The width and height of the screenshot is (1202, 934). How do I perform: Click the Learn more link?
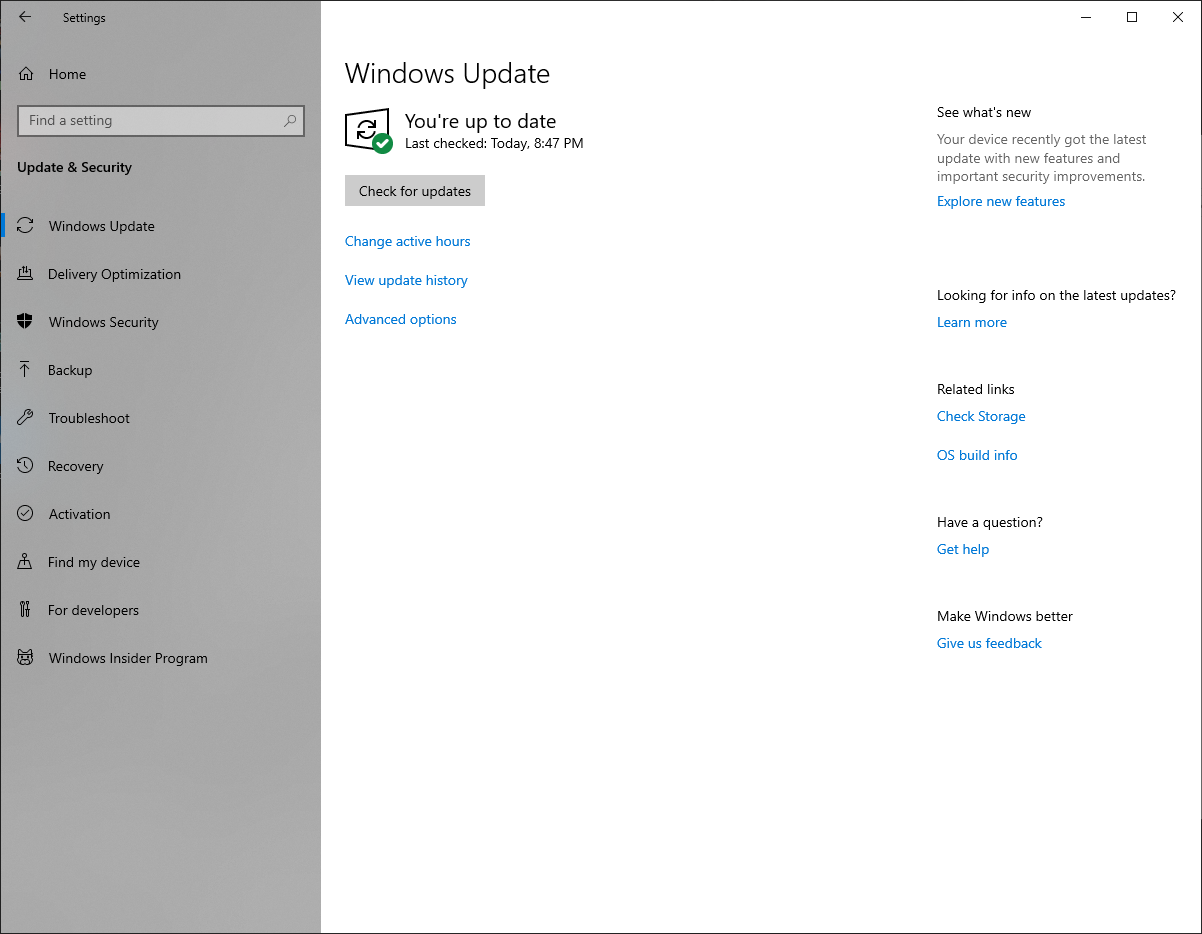pos(972,322)
